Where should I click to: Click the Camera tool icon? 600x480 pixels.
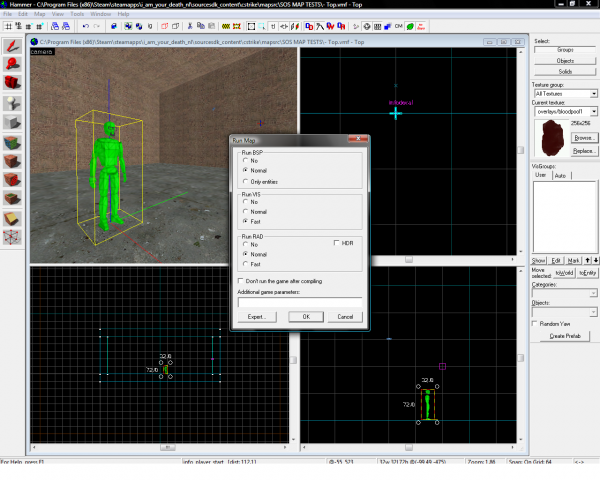(x=12, y=83)
